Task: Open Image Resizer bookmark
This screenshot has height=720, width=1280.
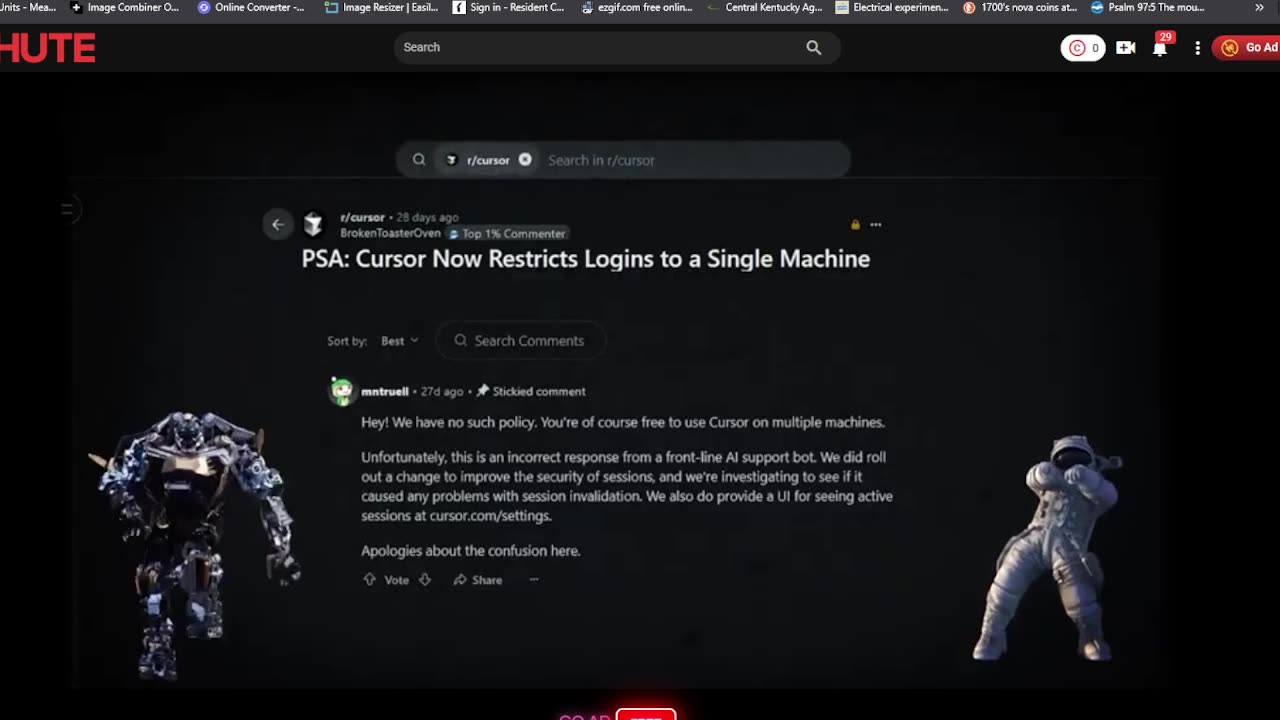Action: tap(381, 7)
